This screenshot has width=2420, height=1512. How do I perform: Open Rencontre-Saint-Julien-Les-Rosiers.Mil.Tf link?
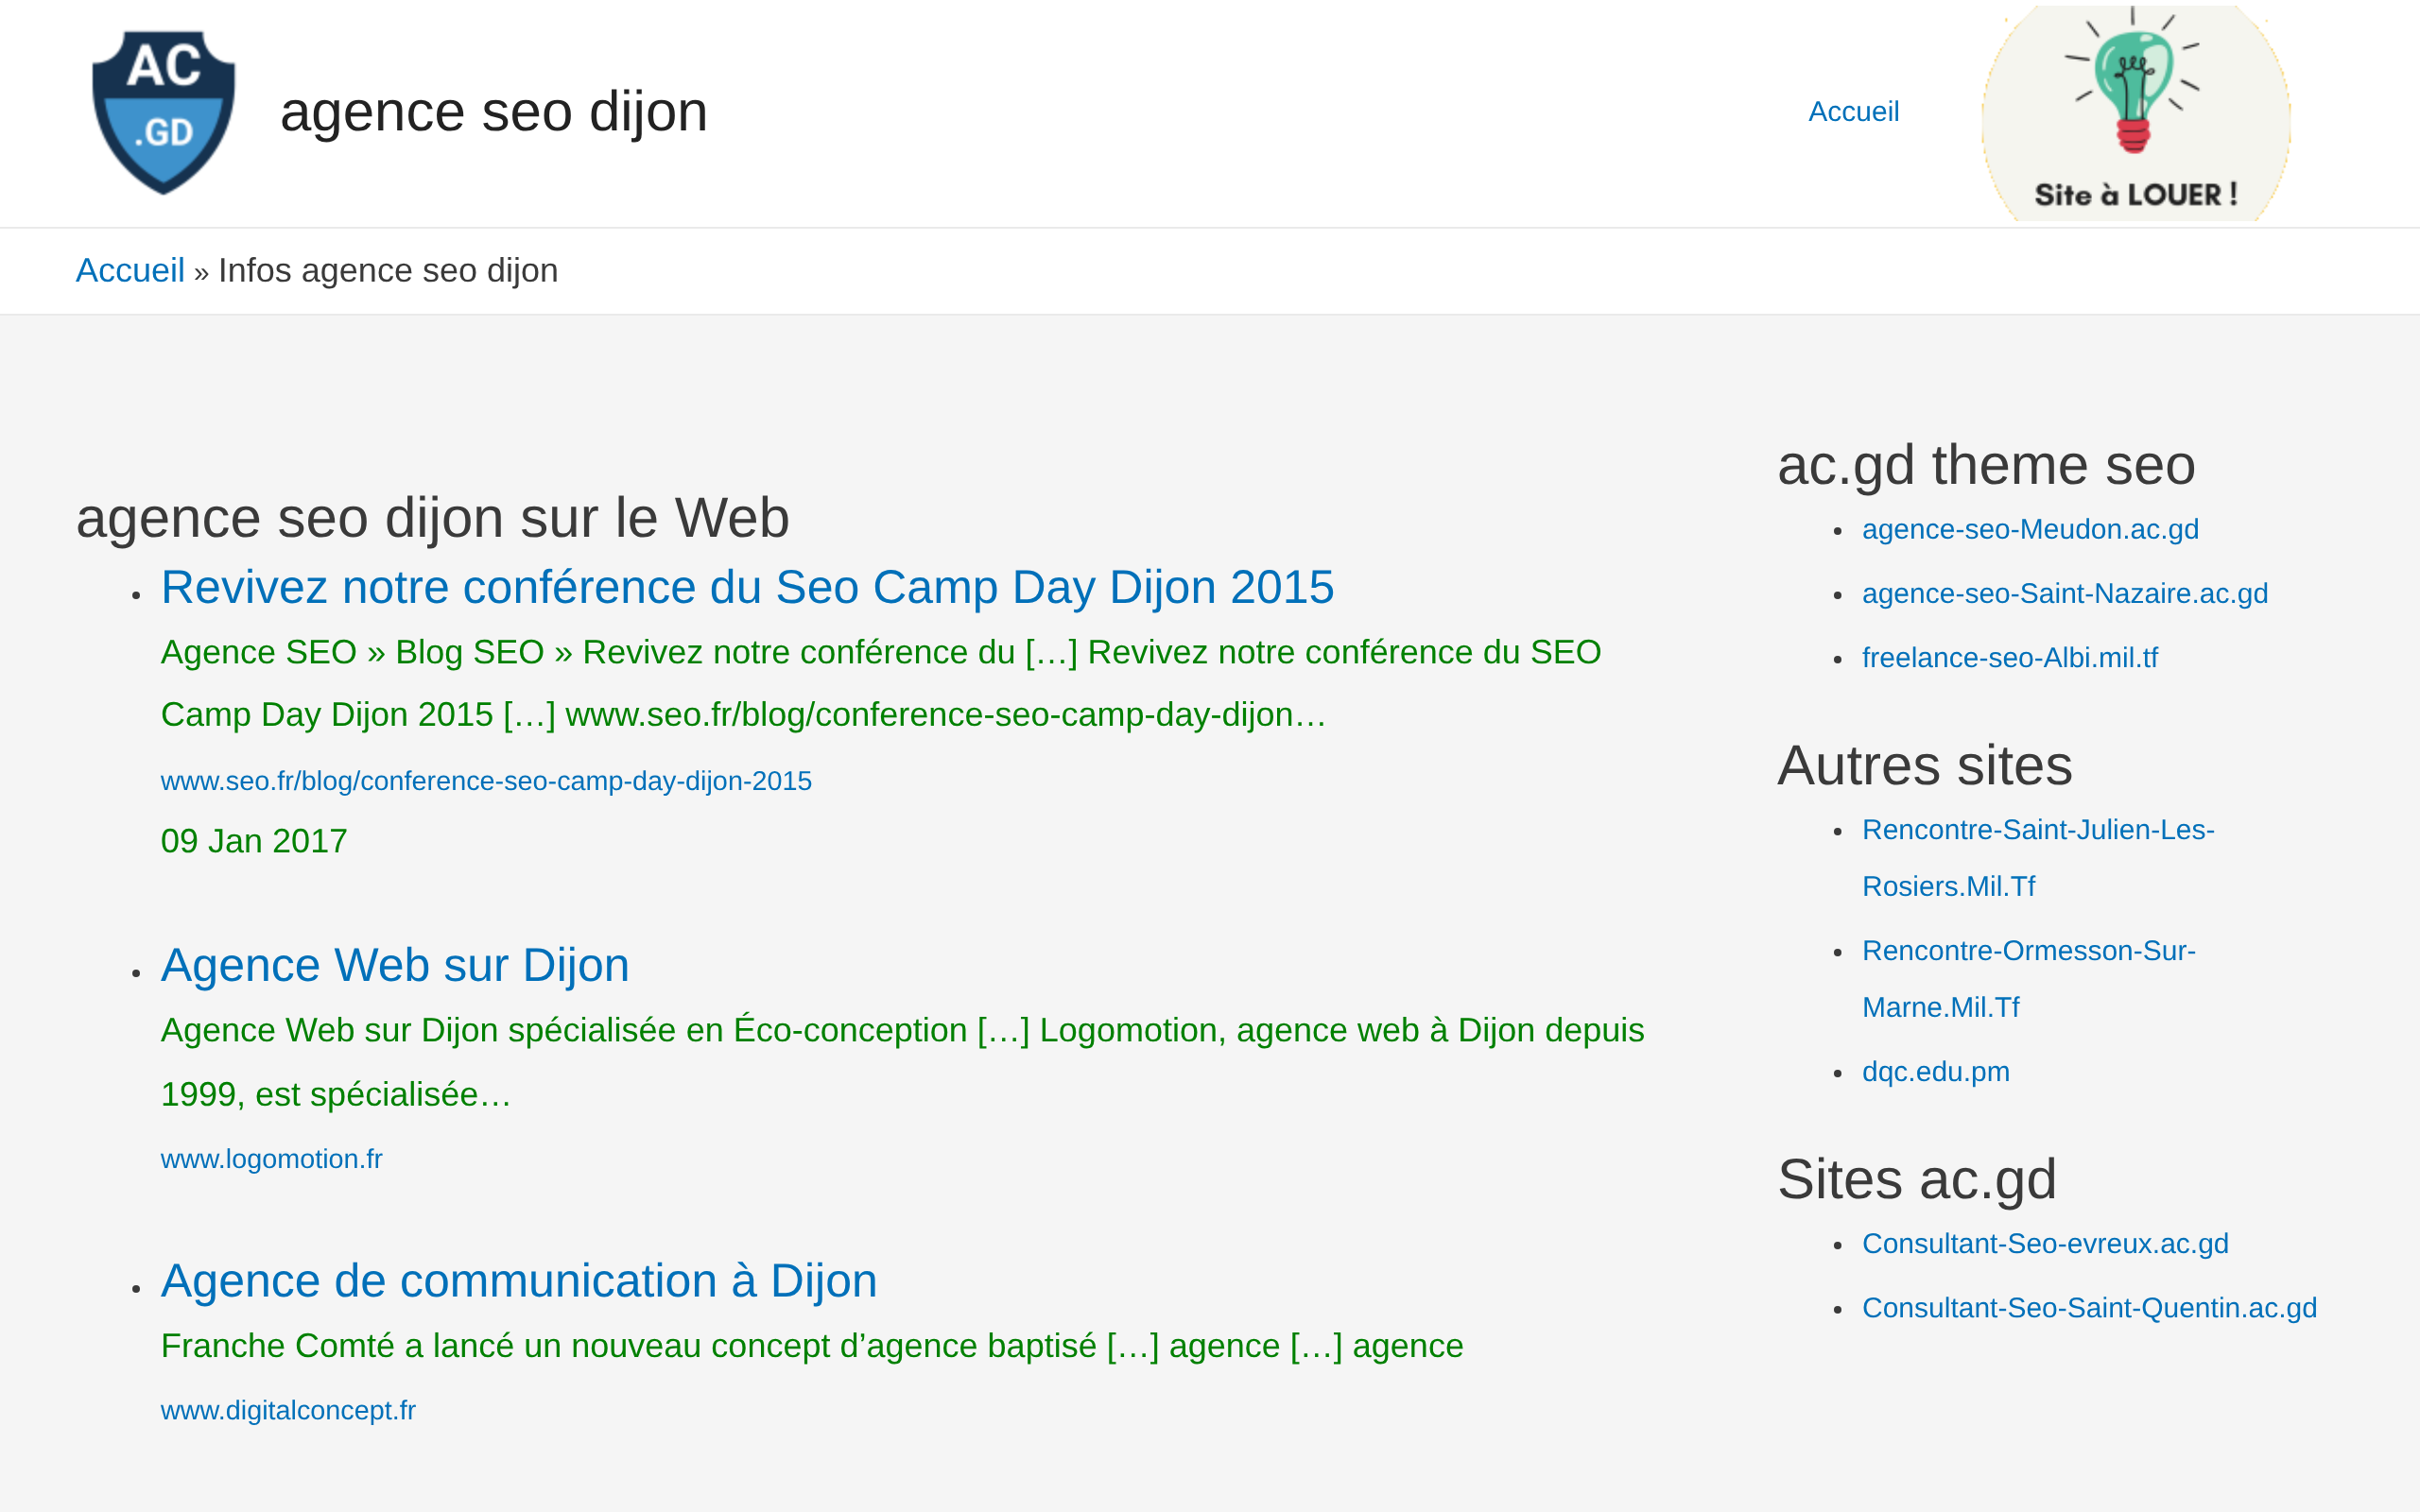(2038, 858)
